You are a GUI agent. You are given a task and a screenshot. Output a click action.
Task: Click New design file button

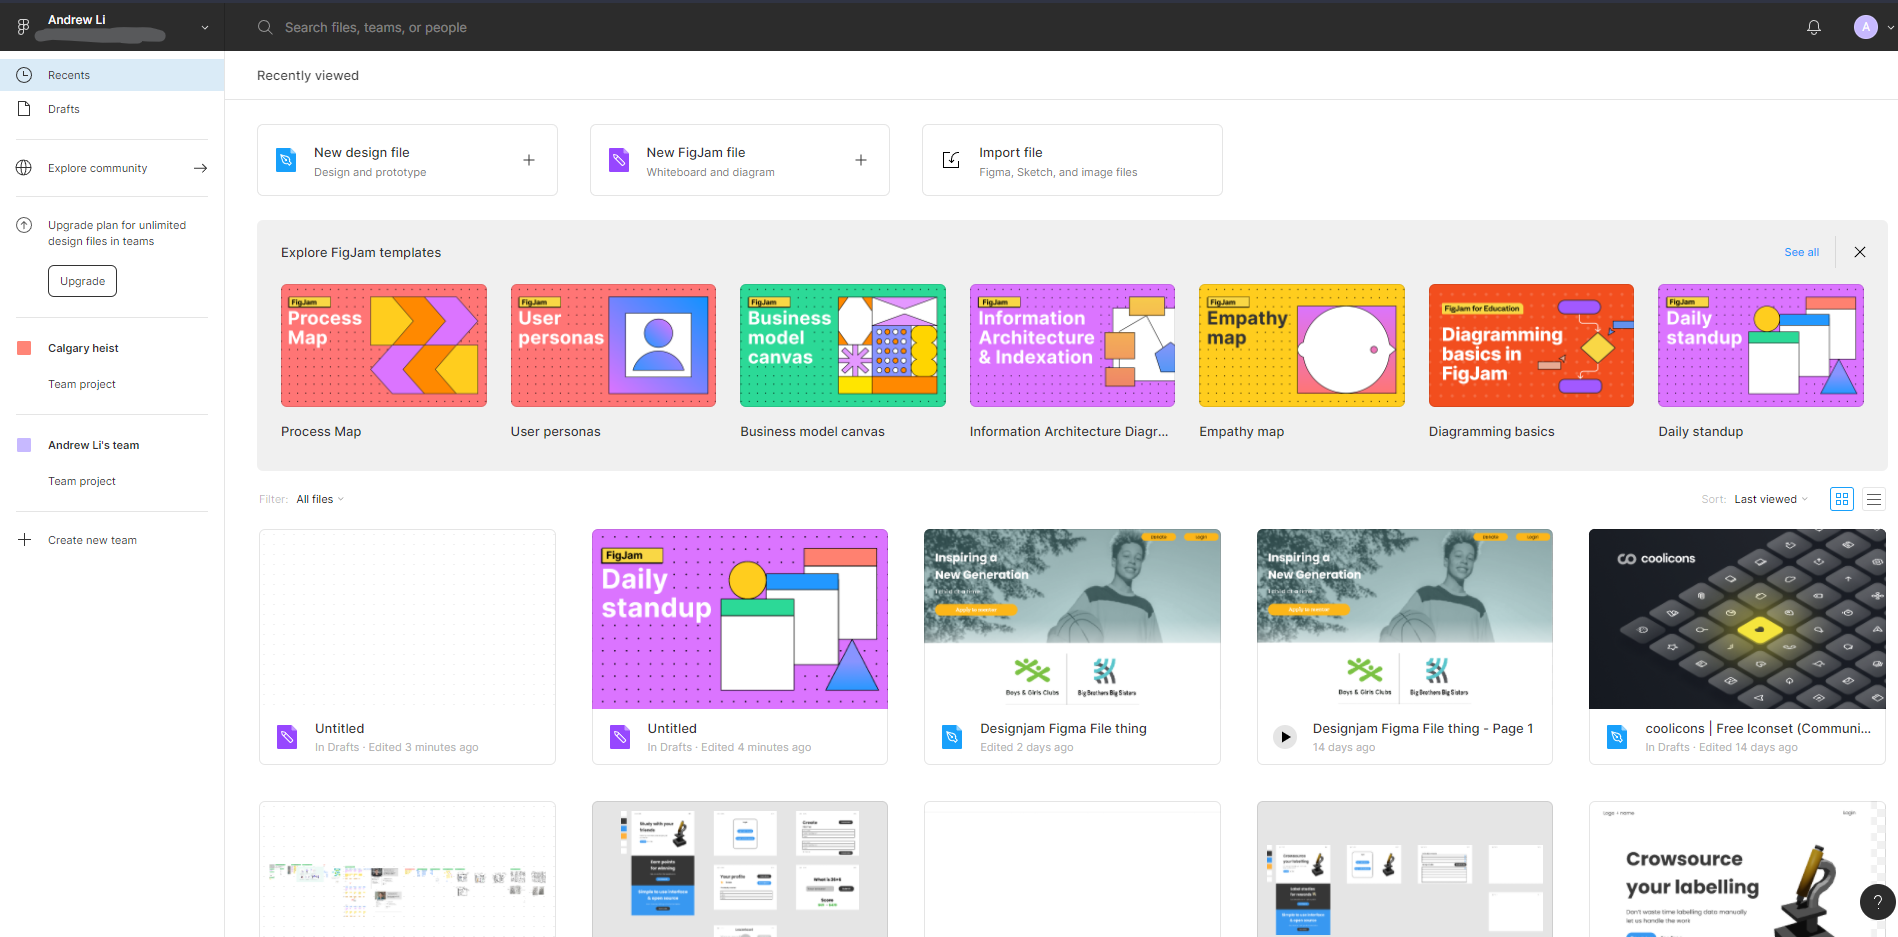click(407, 160)
